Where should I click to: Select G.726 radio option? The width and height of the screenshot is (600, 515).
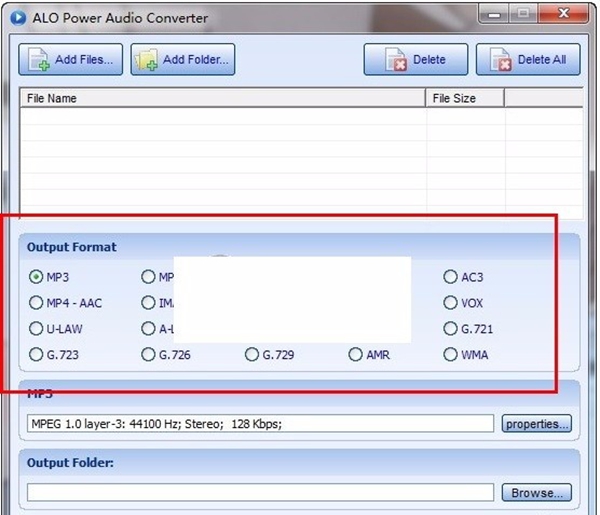pos(166,355)
